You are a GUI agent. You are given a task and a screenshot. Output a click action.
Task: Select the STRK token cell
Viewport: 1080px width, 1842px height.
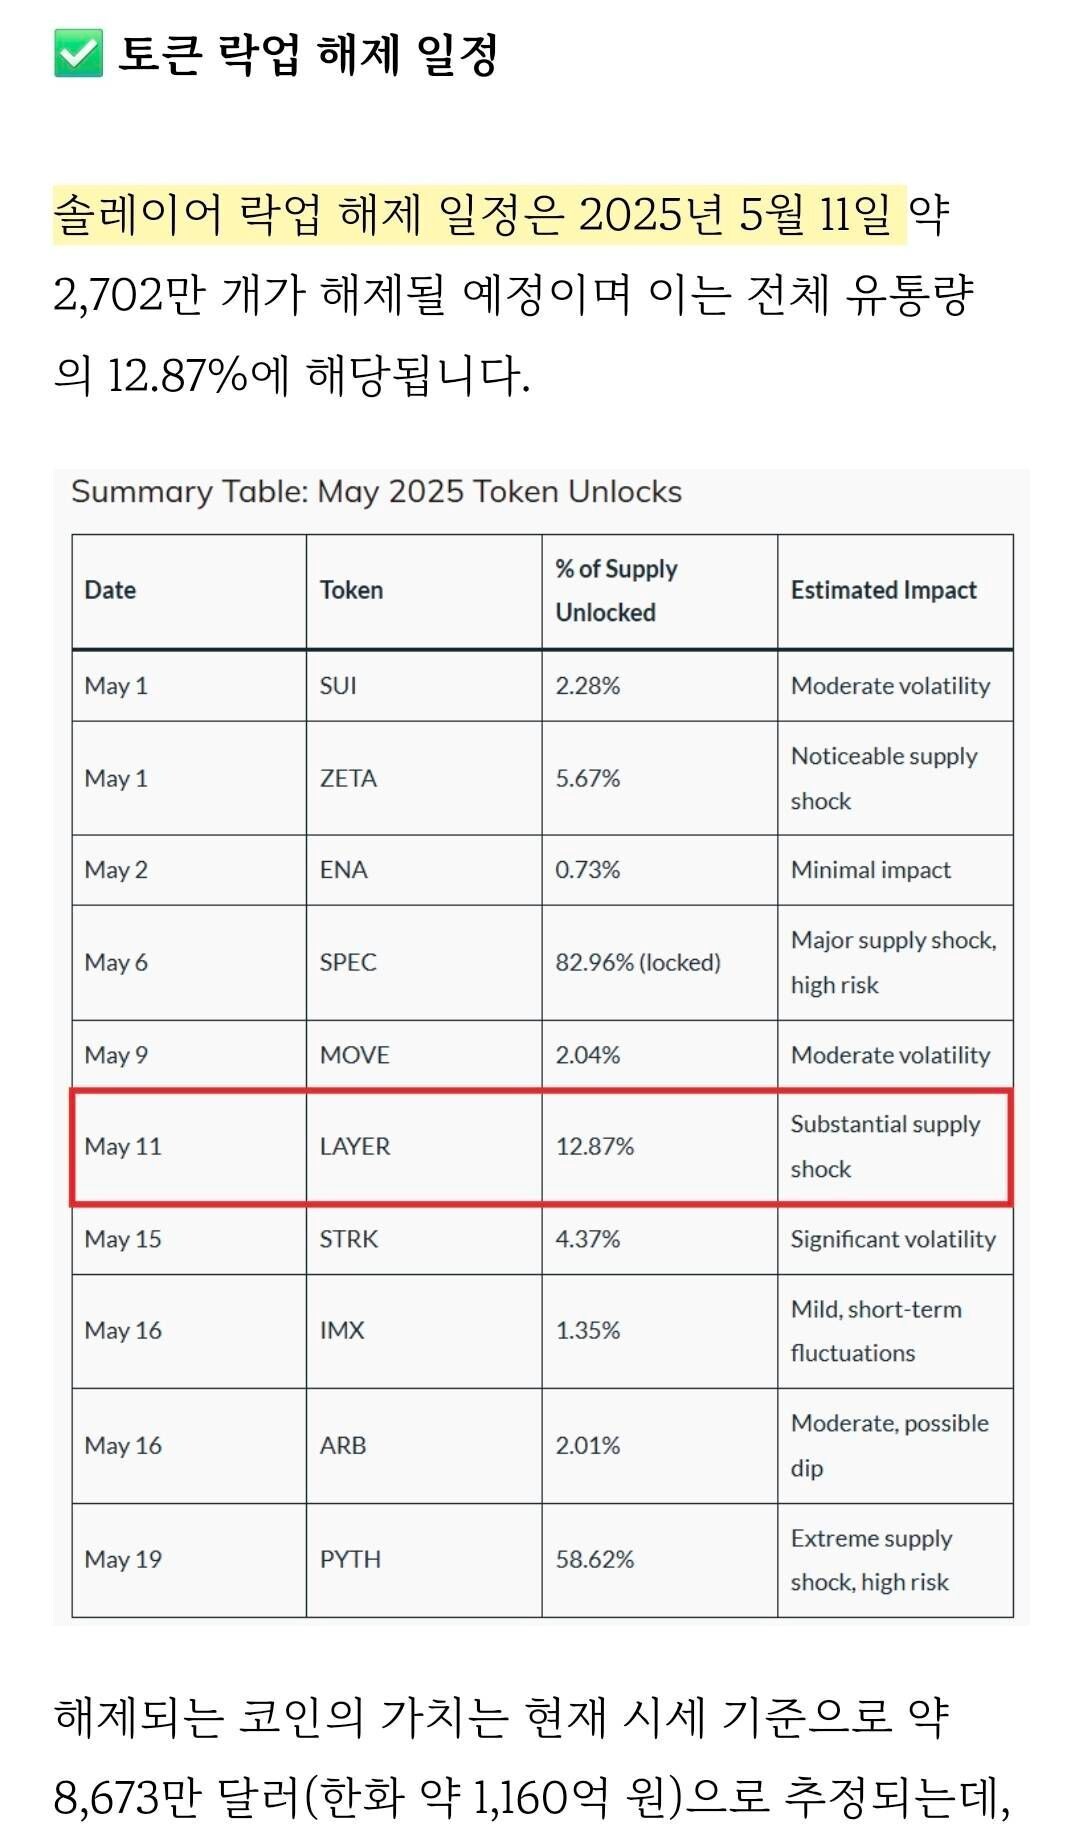[349, 1239]
